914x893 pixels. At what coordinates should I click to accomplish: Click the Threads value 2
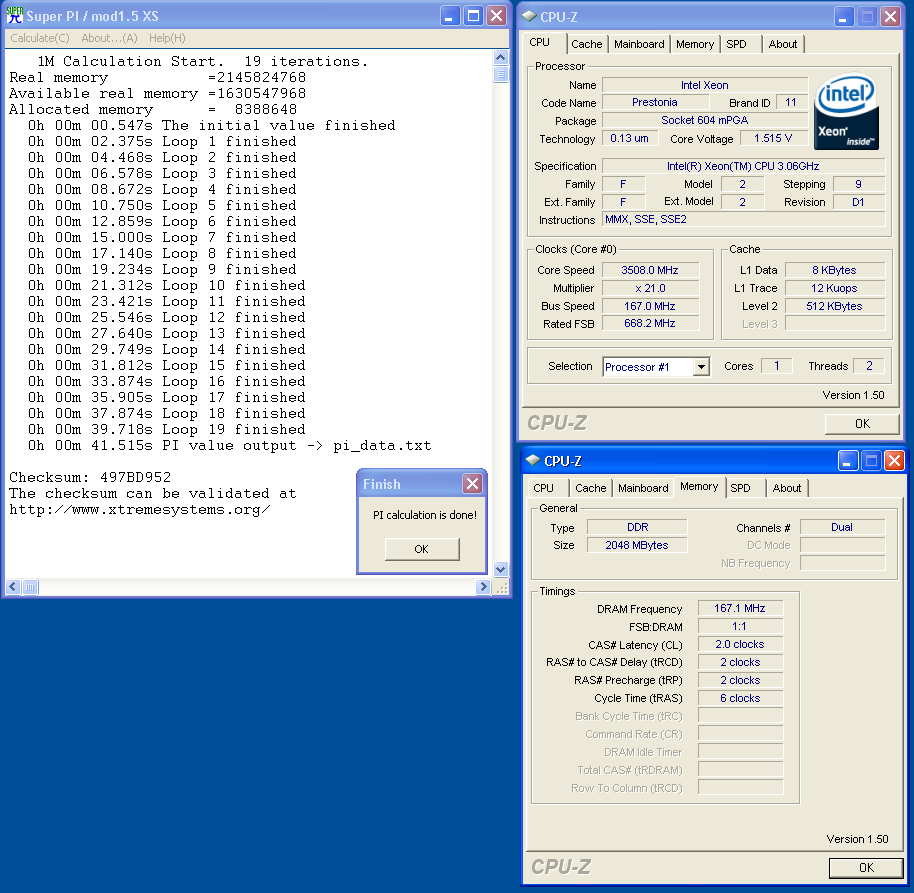[869, 366]
